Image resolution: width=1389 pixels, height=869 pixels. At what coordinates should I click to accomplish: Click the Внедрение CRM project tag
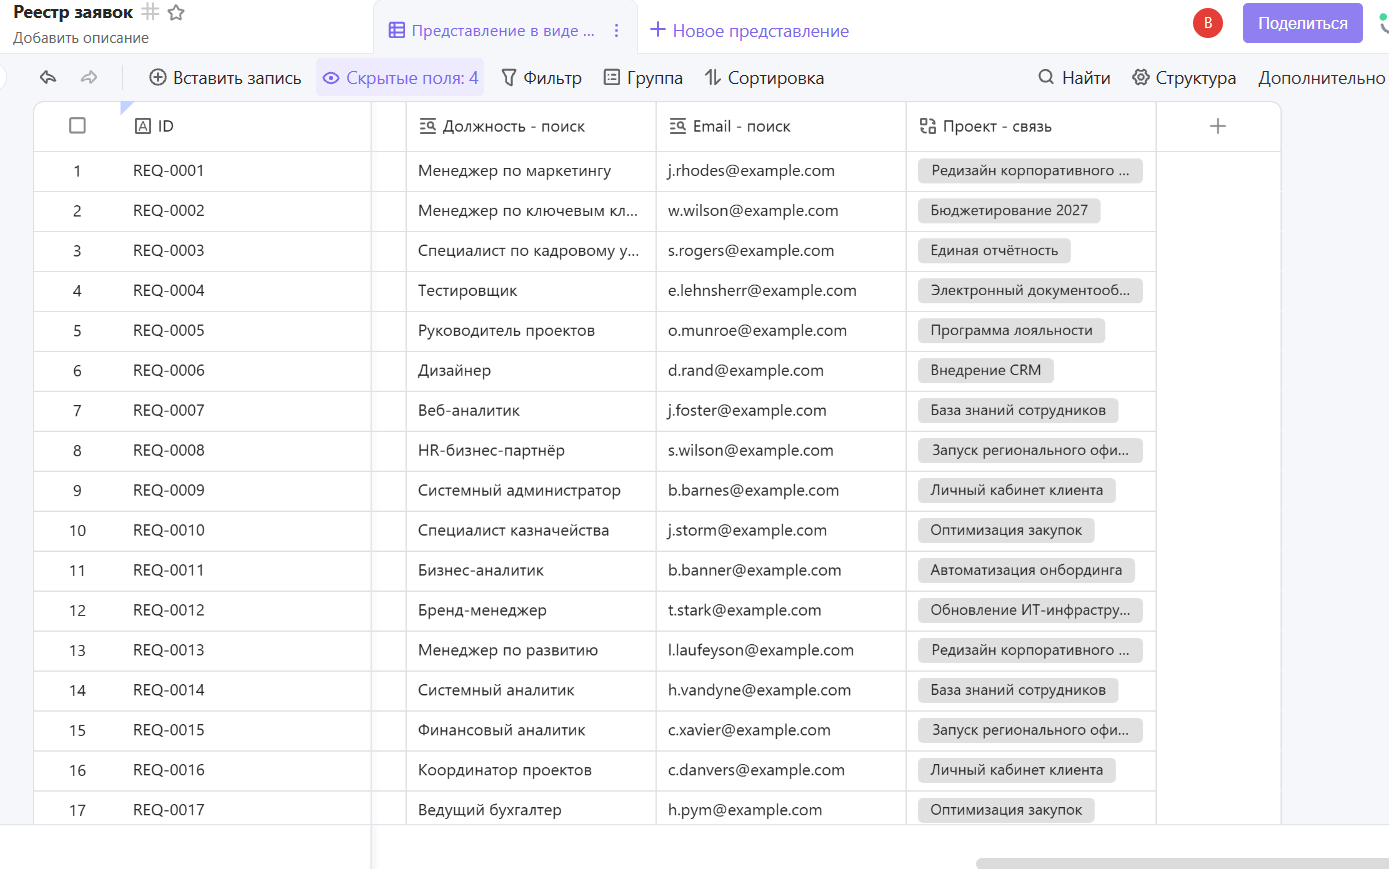click(x=986, y=371)
